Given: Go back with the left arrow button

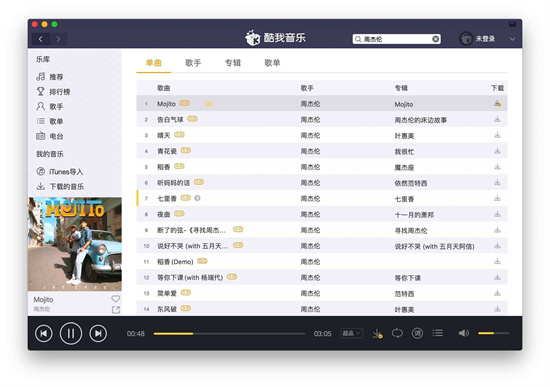Looking at the screenshot, I should click(41, 39).
